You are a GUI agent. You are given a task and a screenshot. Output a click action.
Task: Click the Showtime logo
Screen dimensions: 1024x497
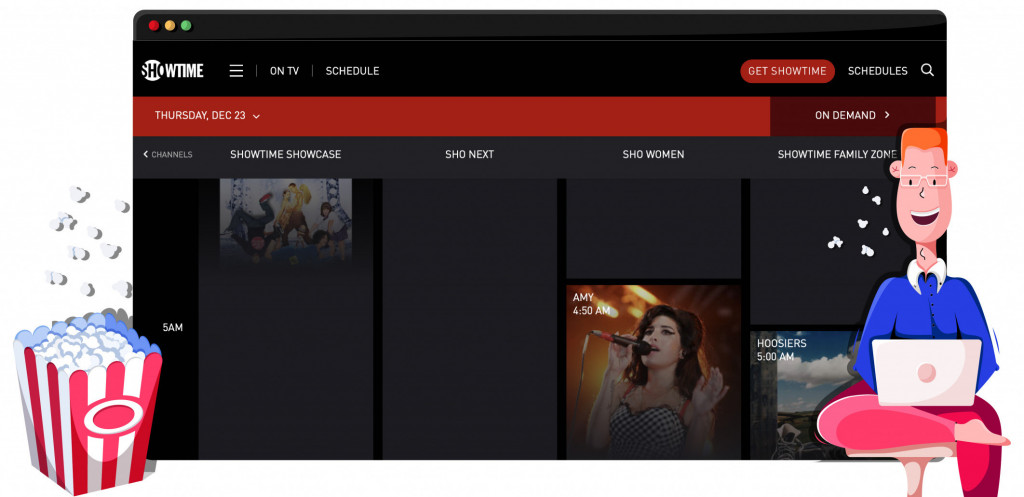pyautogui.click(x=173, y=71)
